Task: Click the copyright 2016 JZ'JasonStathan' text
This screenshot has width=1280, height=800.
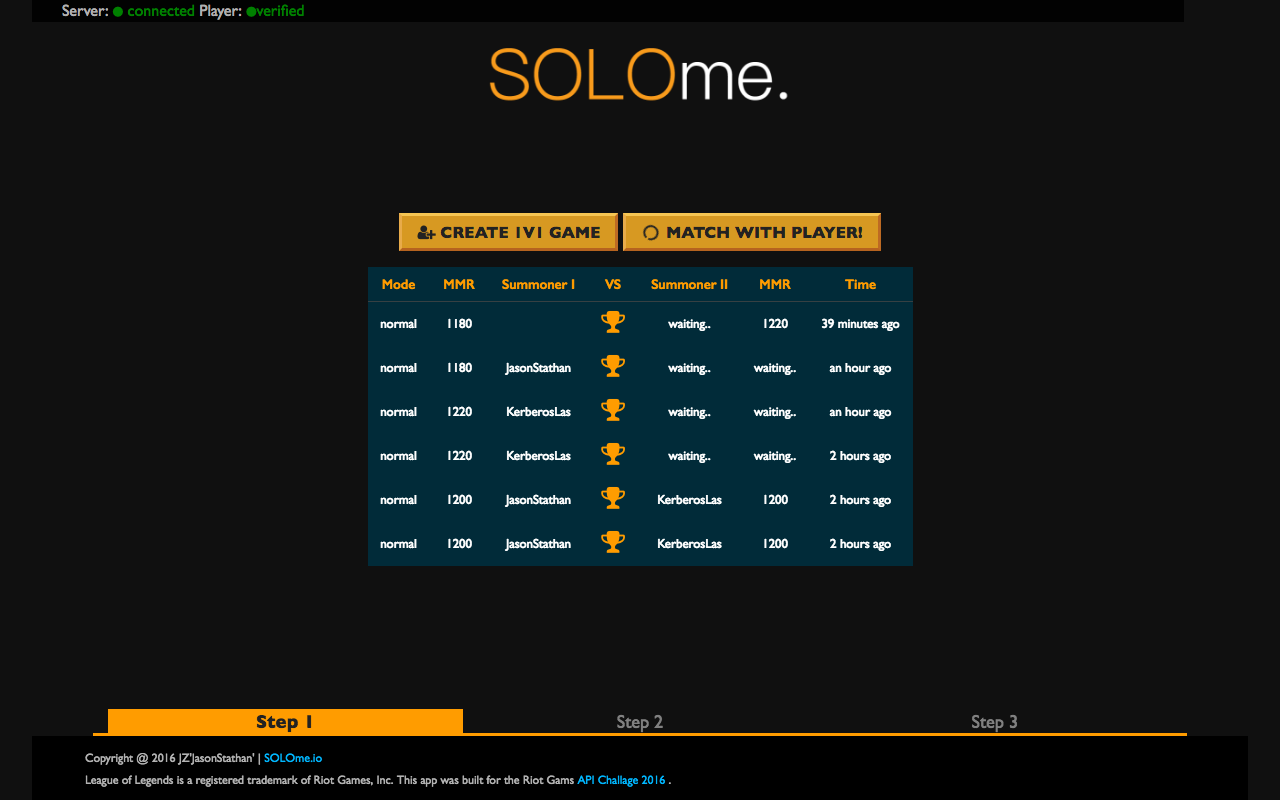Action: pyautogui.click(x=170, y=758)
